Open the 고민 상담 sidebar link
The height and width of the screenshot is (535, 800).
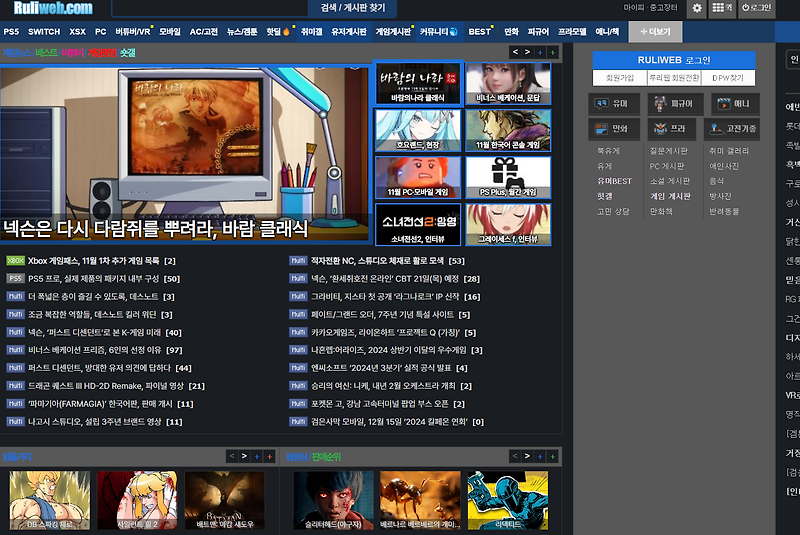613,211
